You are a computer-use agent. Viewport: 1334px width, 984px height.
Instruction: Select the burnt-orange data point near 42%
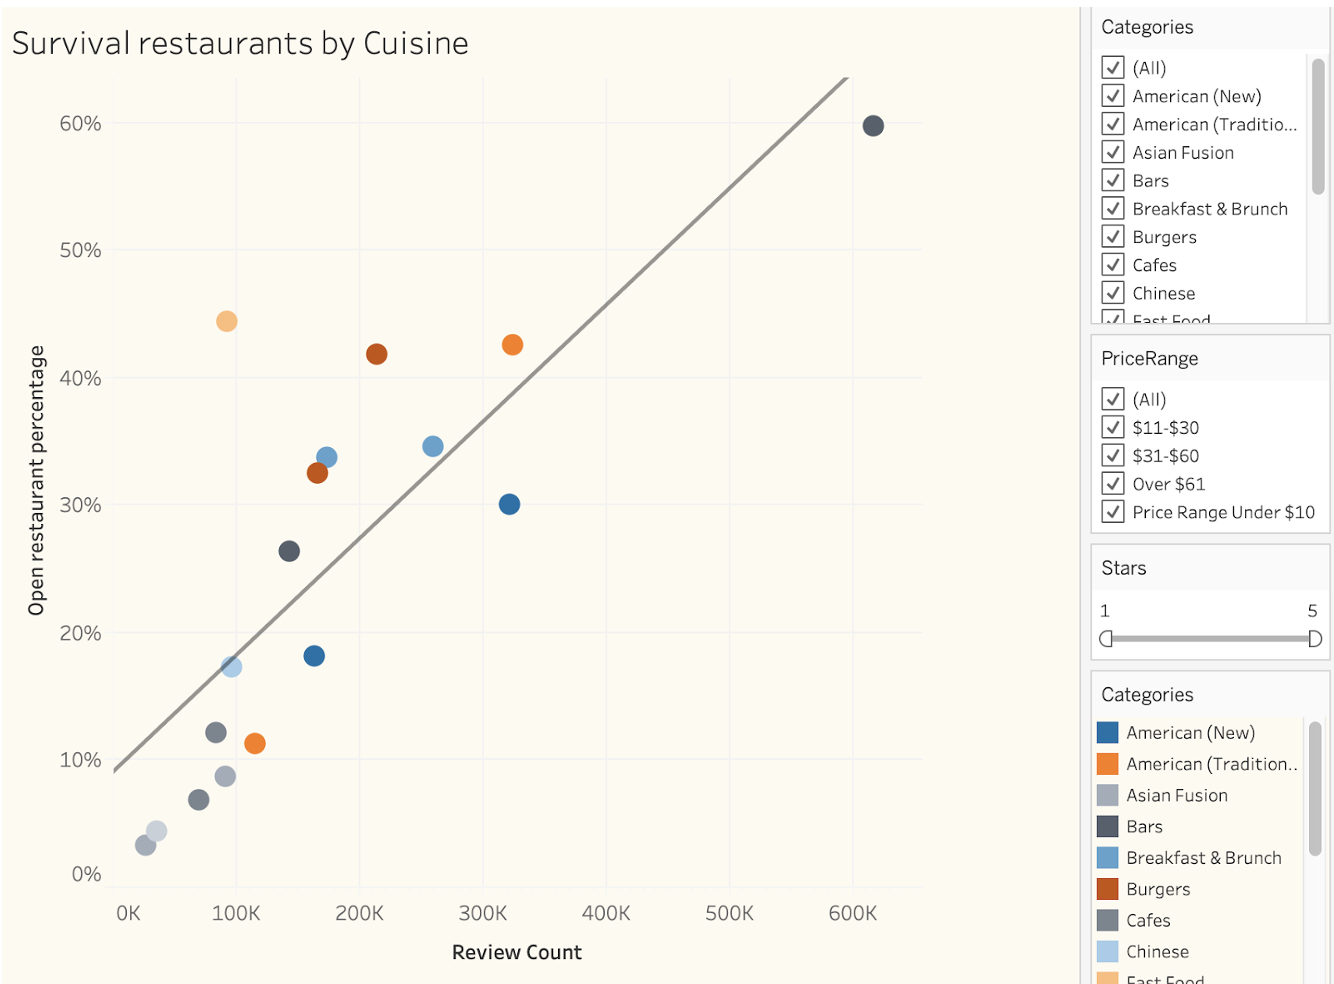point(376,354)
